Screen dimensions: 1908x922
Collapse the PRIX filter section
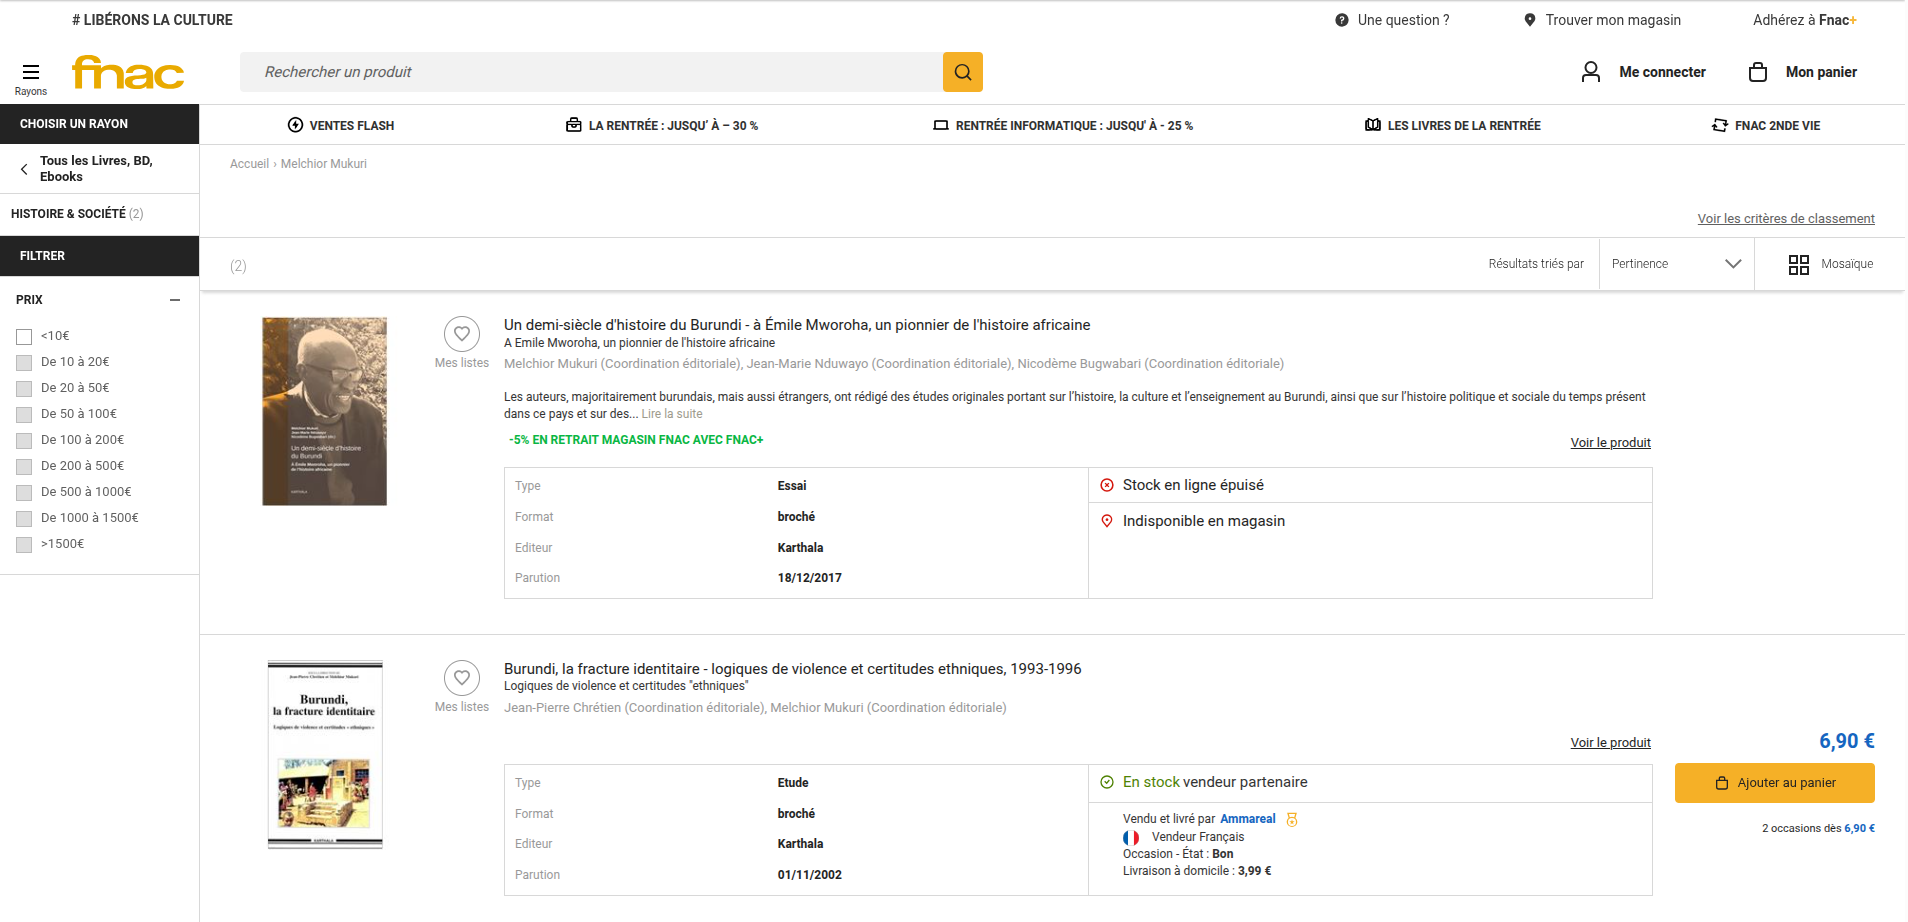point(175,300)
